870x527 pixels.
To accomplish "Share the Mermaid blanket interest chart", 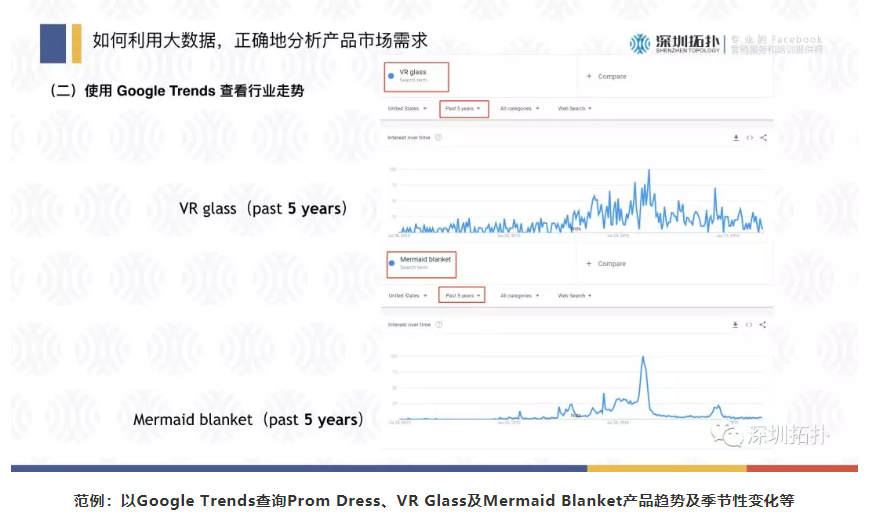I will point(763,324).
